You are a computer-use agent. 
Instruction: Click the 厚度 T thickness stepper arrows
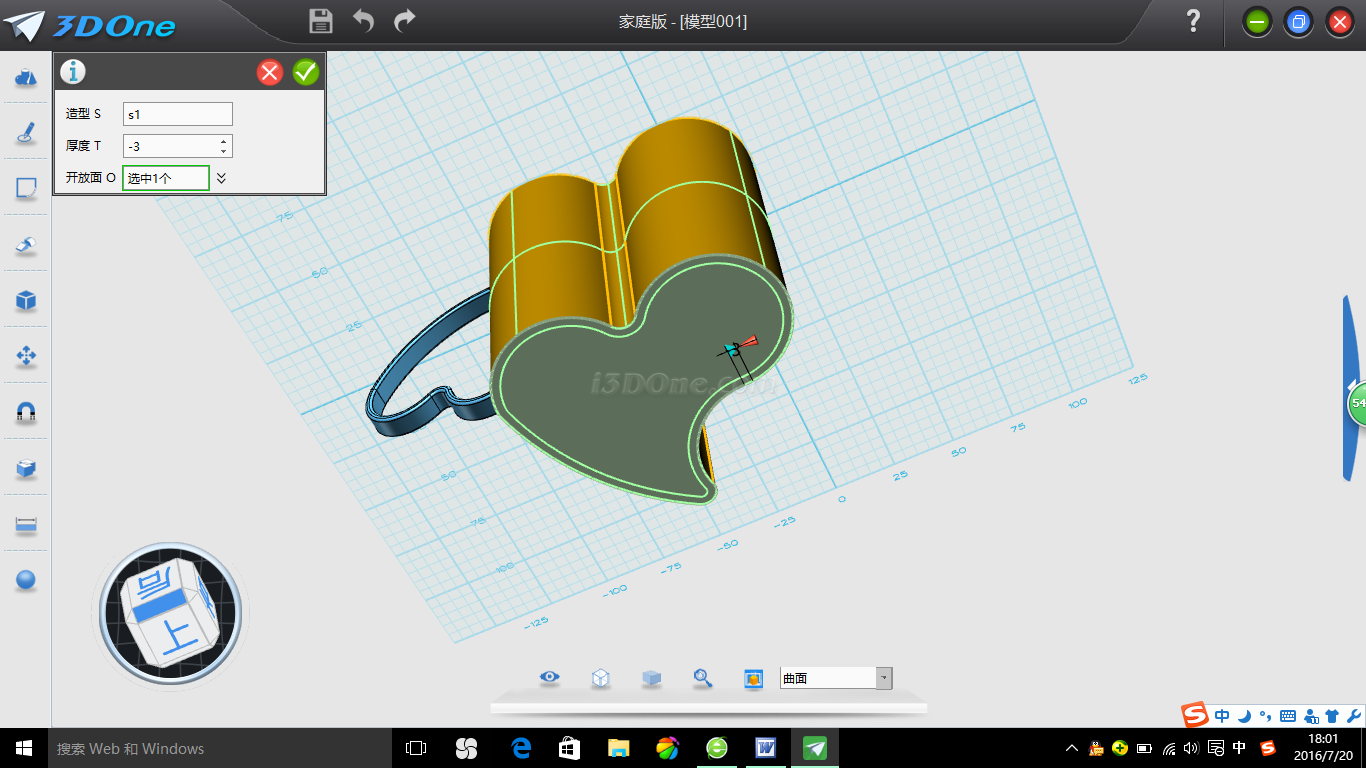[x=224, y=146]
